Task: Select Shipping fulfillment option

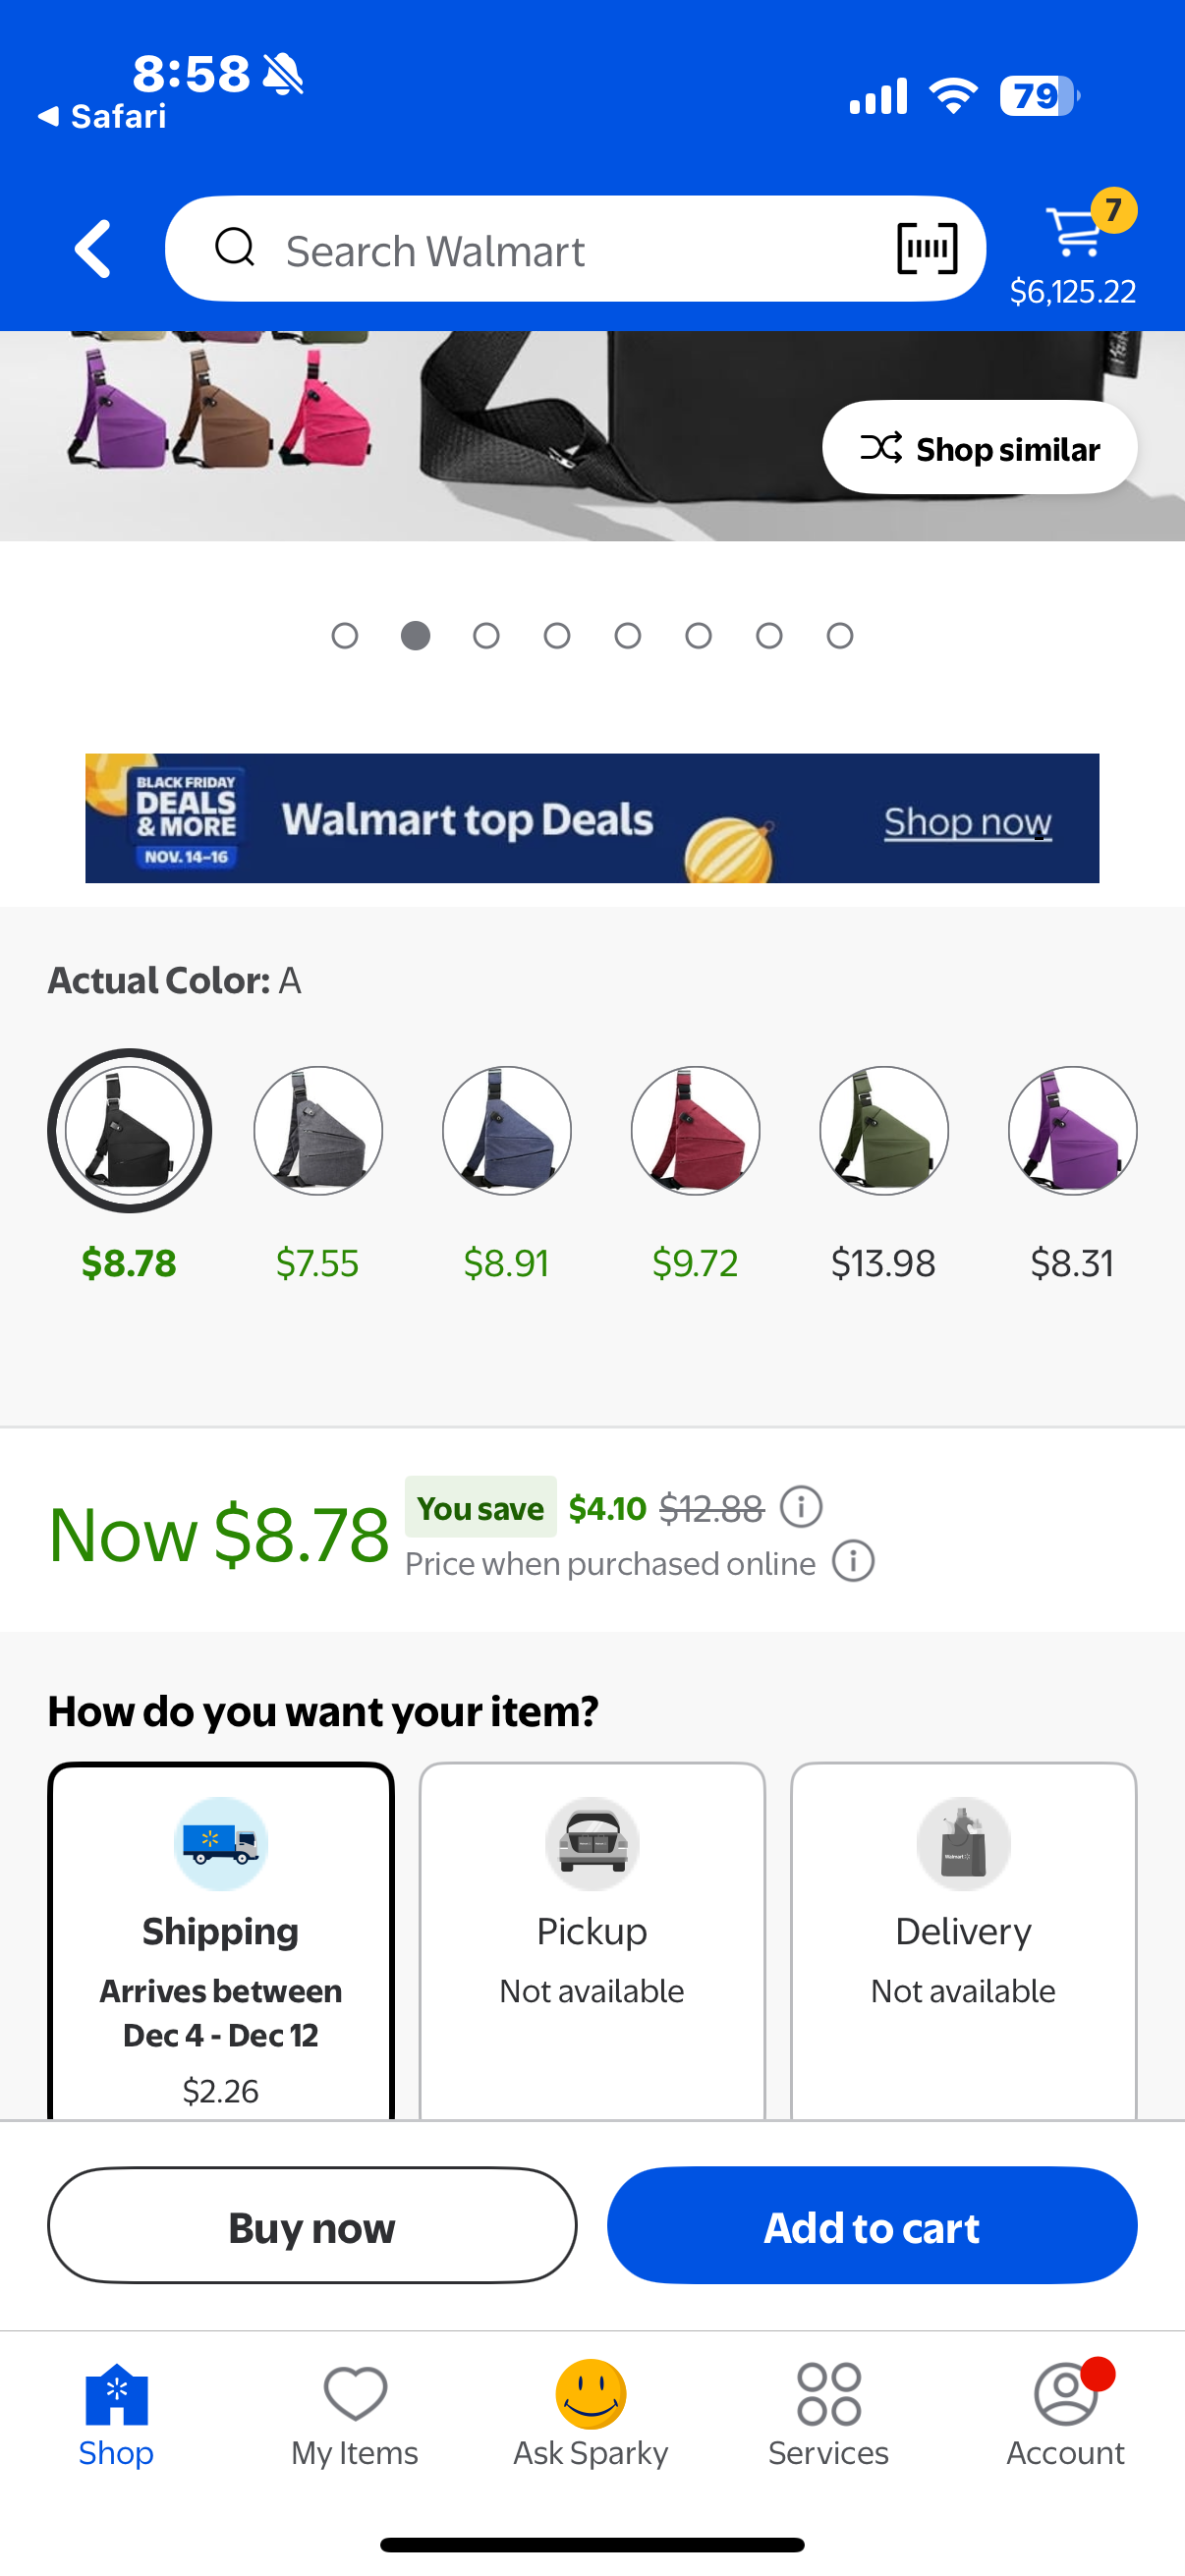Action: click(221, 1940)
